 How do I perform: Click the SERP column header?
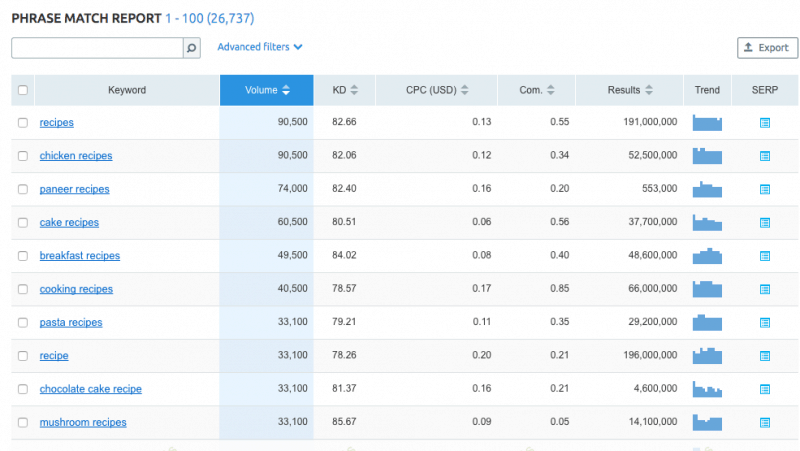tap(765, 90)
